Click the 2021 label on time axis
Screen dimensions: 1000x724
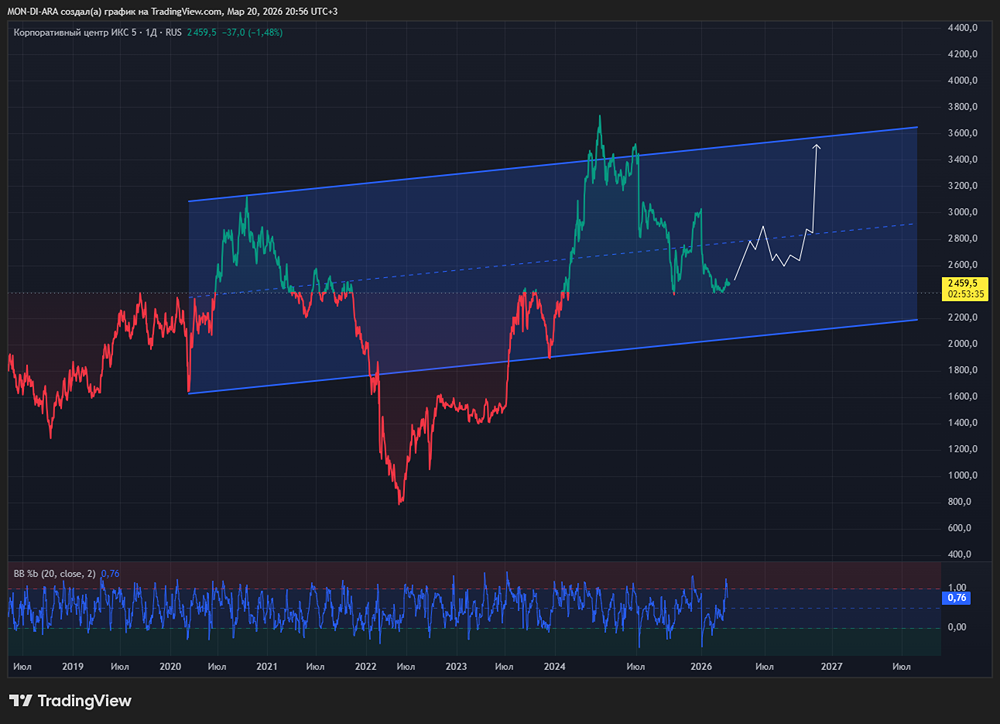267,665
